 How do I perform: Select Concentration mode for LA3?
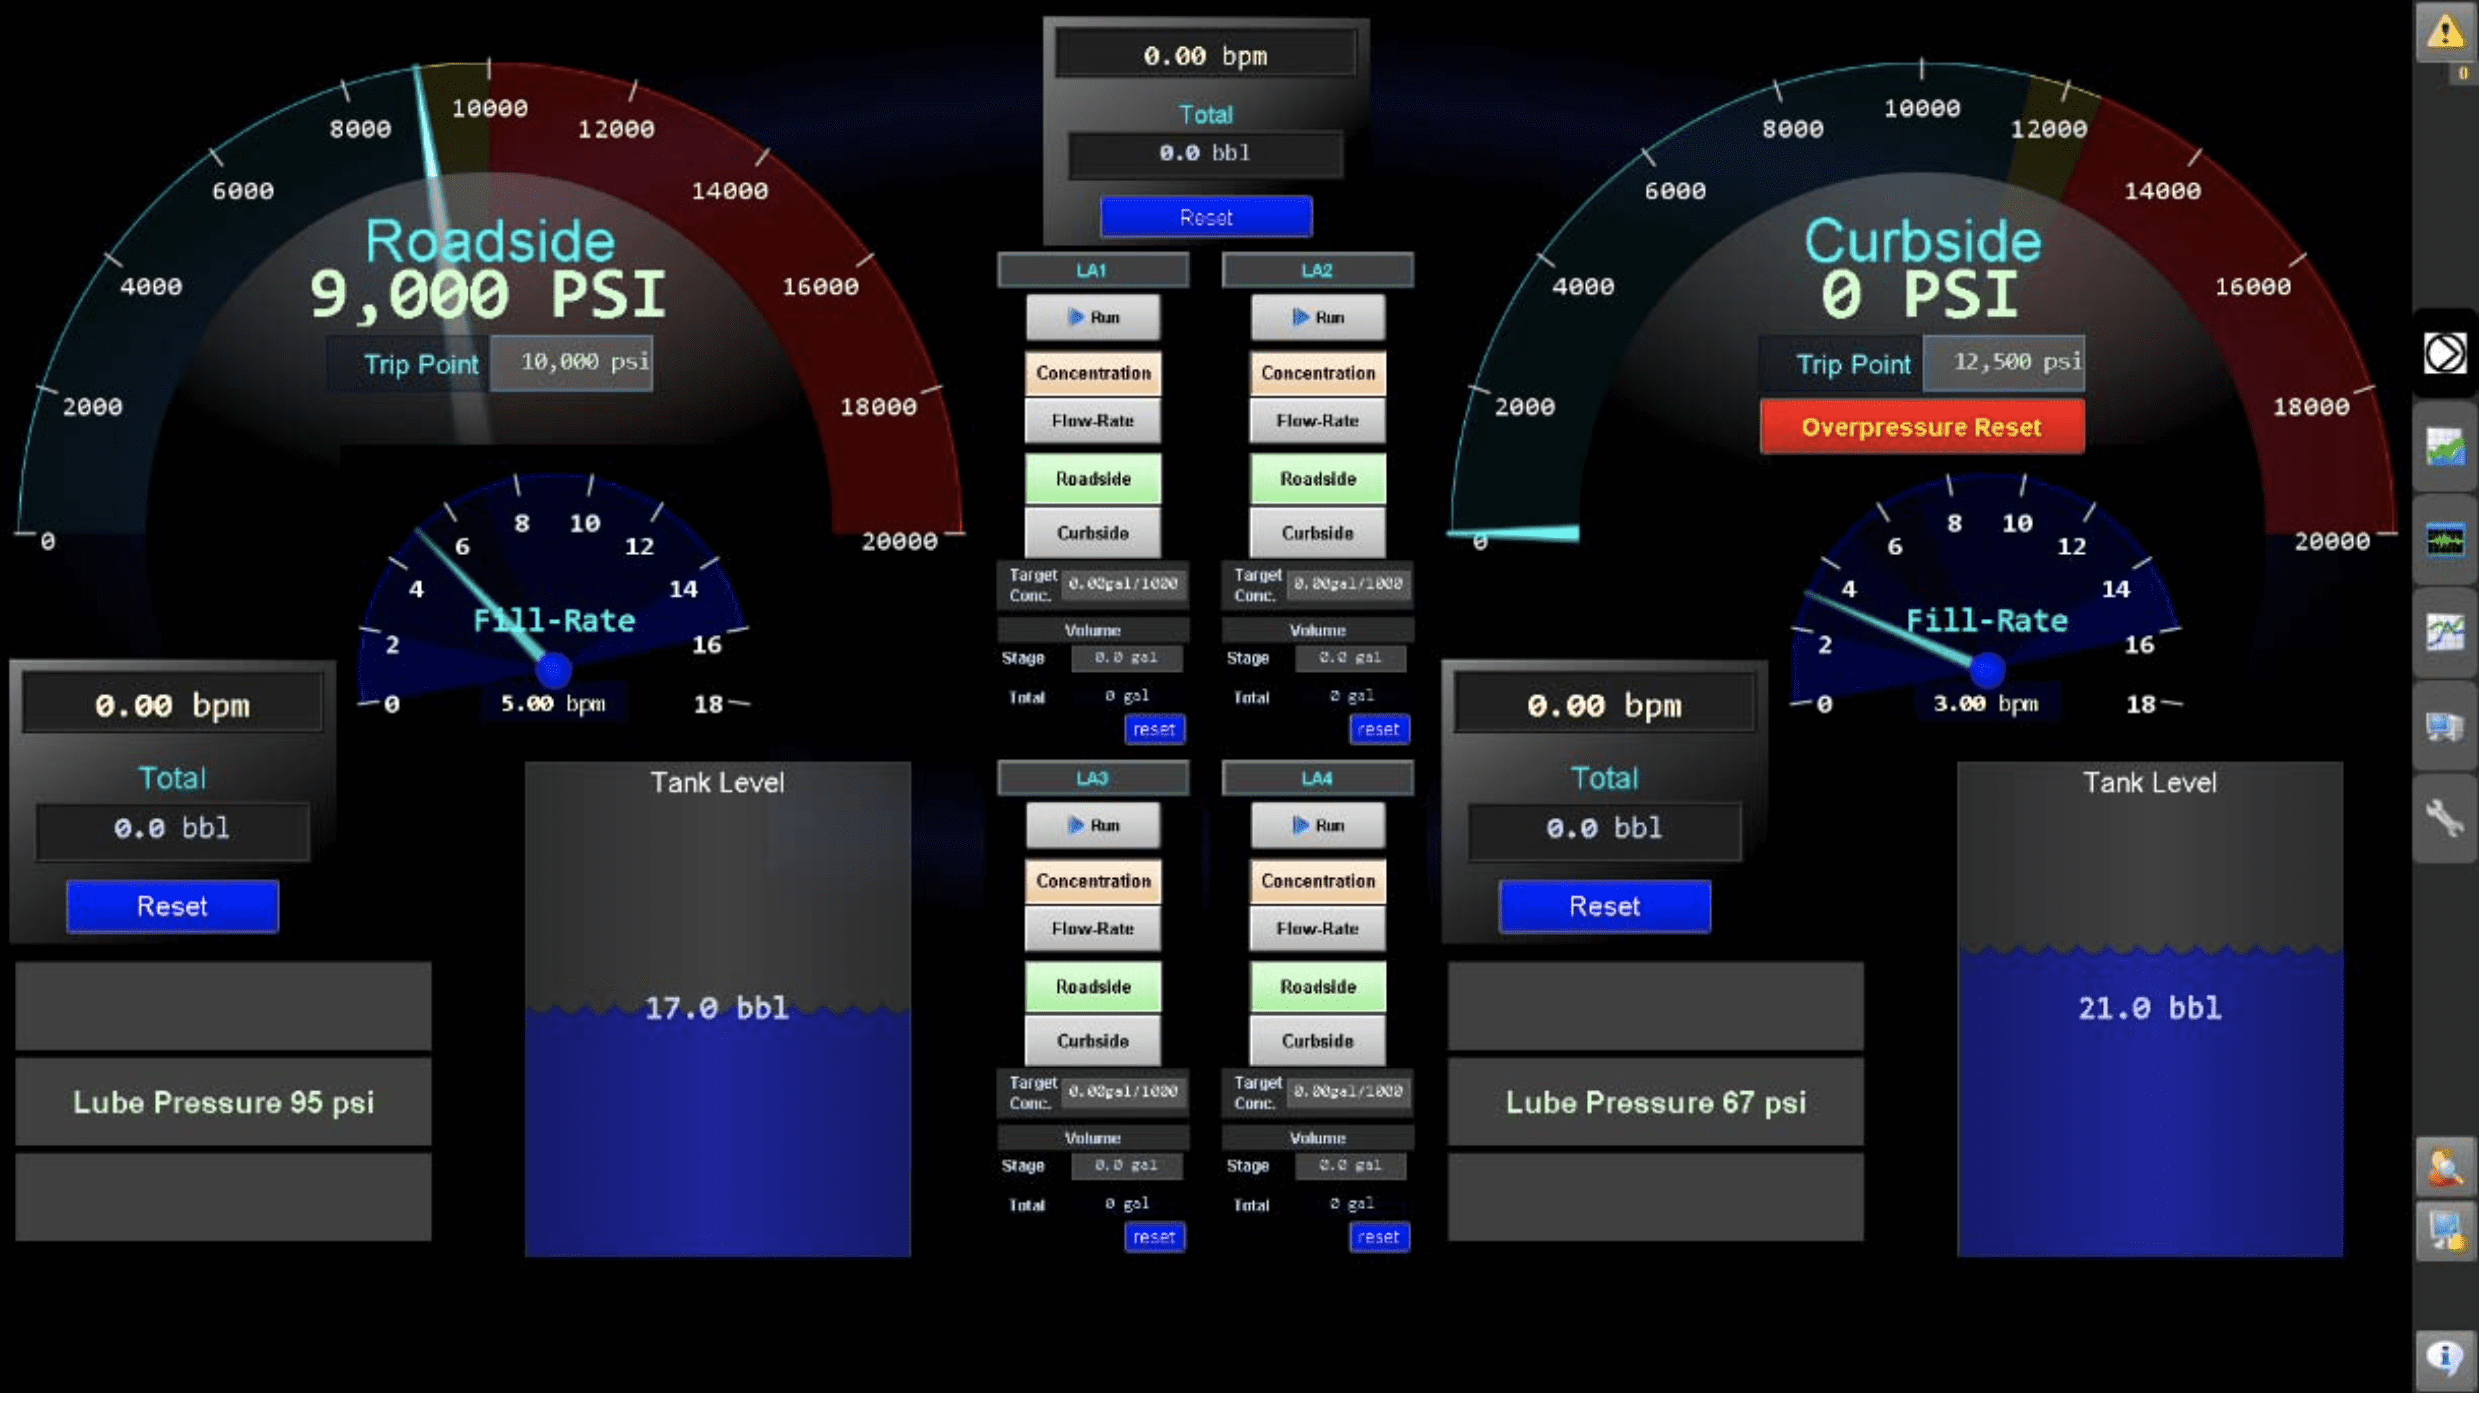1093,881
